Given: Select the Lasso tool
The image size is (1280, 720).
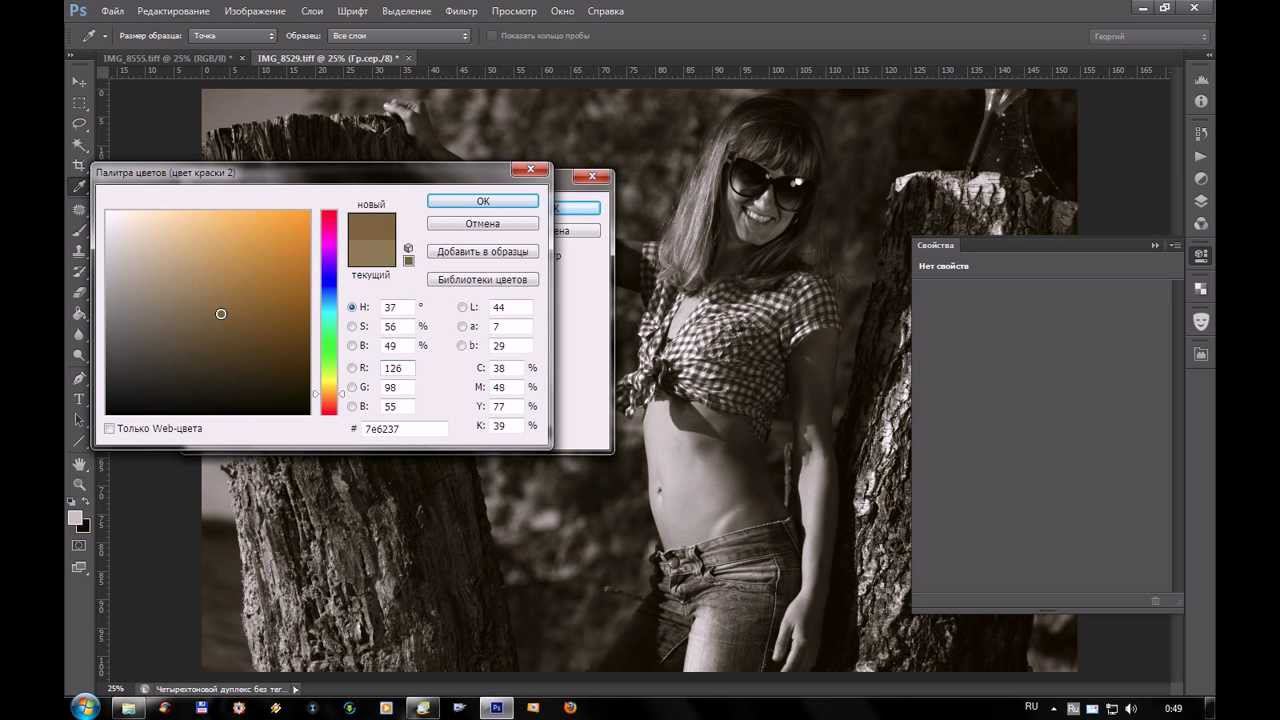Looking at the screenshot, I should point(79,124).
